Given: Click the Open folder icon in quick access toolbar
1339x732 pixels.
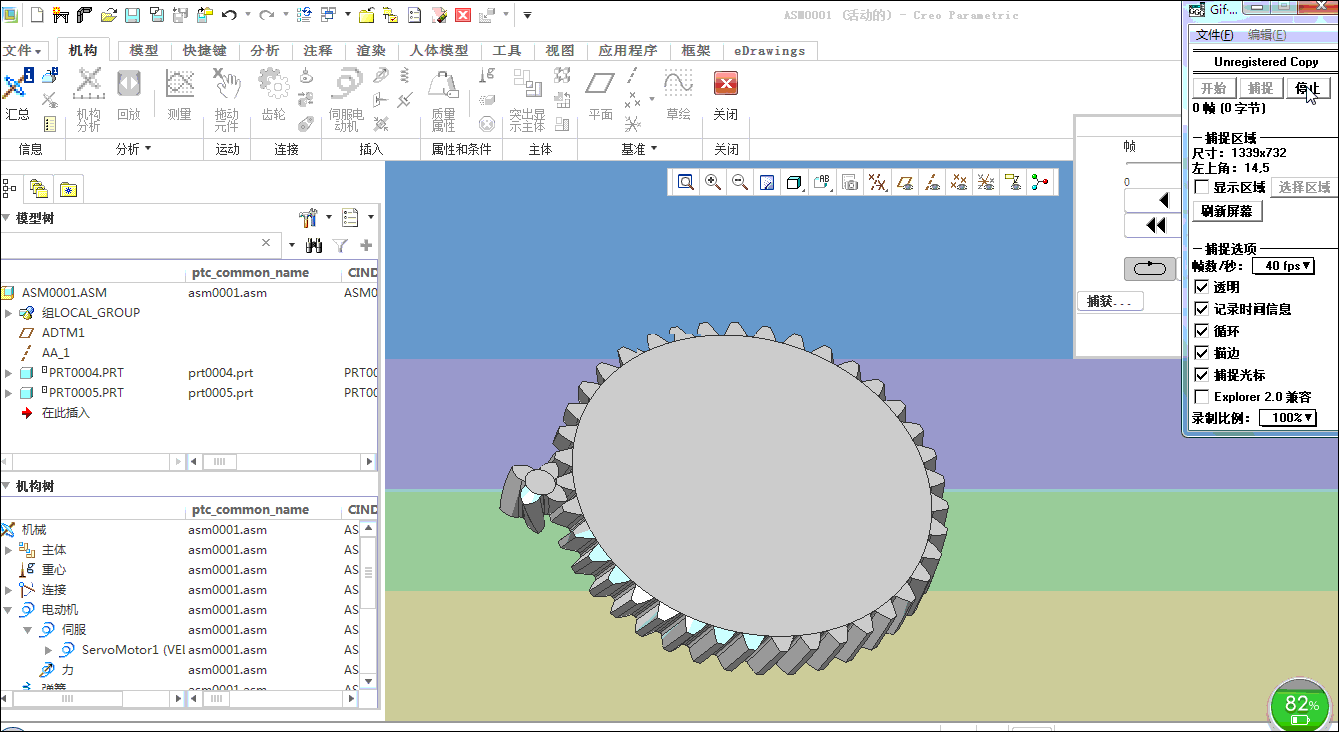Looking at the screenshot, I should pos(108,14).
